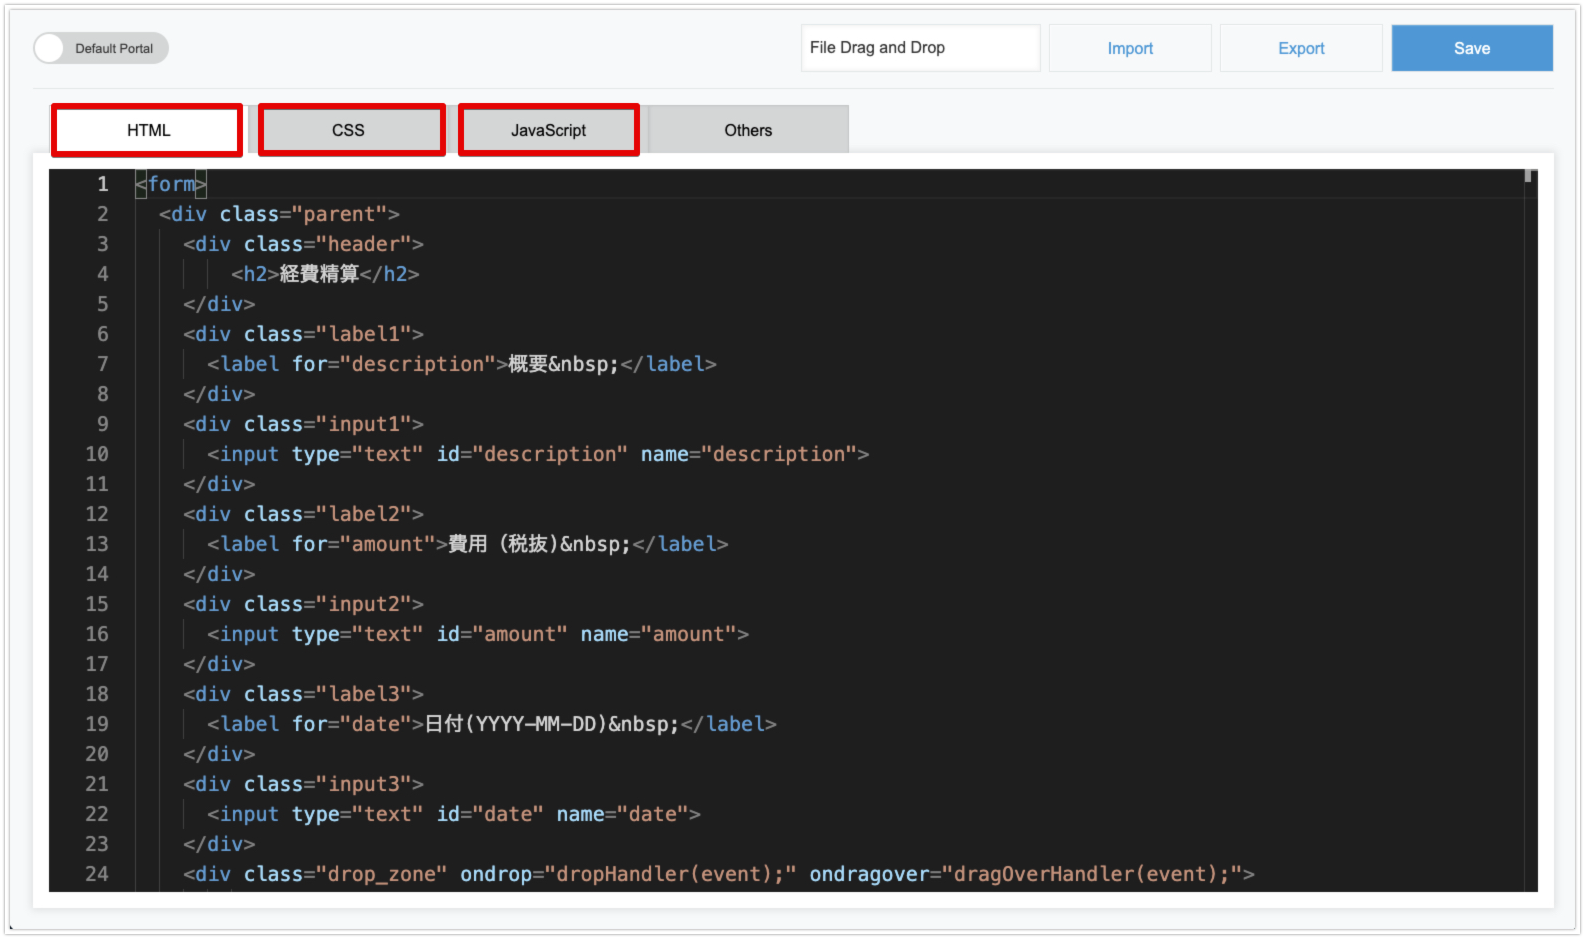
Task: Click the div class="input3" line
Action: [x=303, y=784]
